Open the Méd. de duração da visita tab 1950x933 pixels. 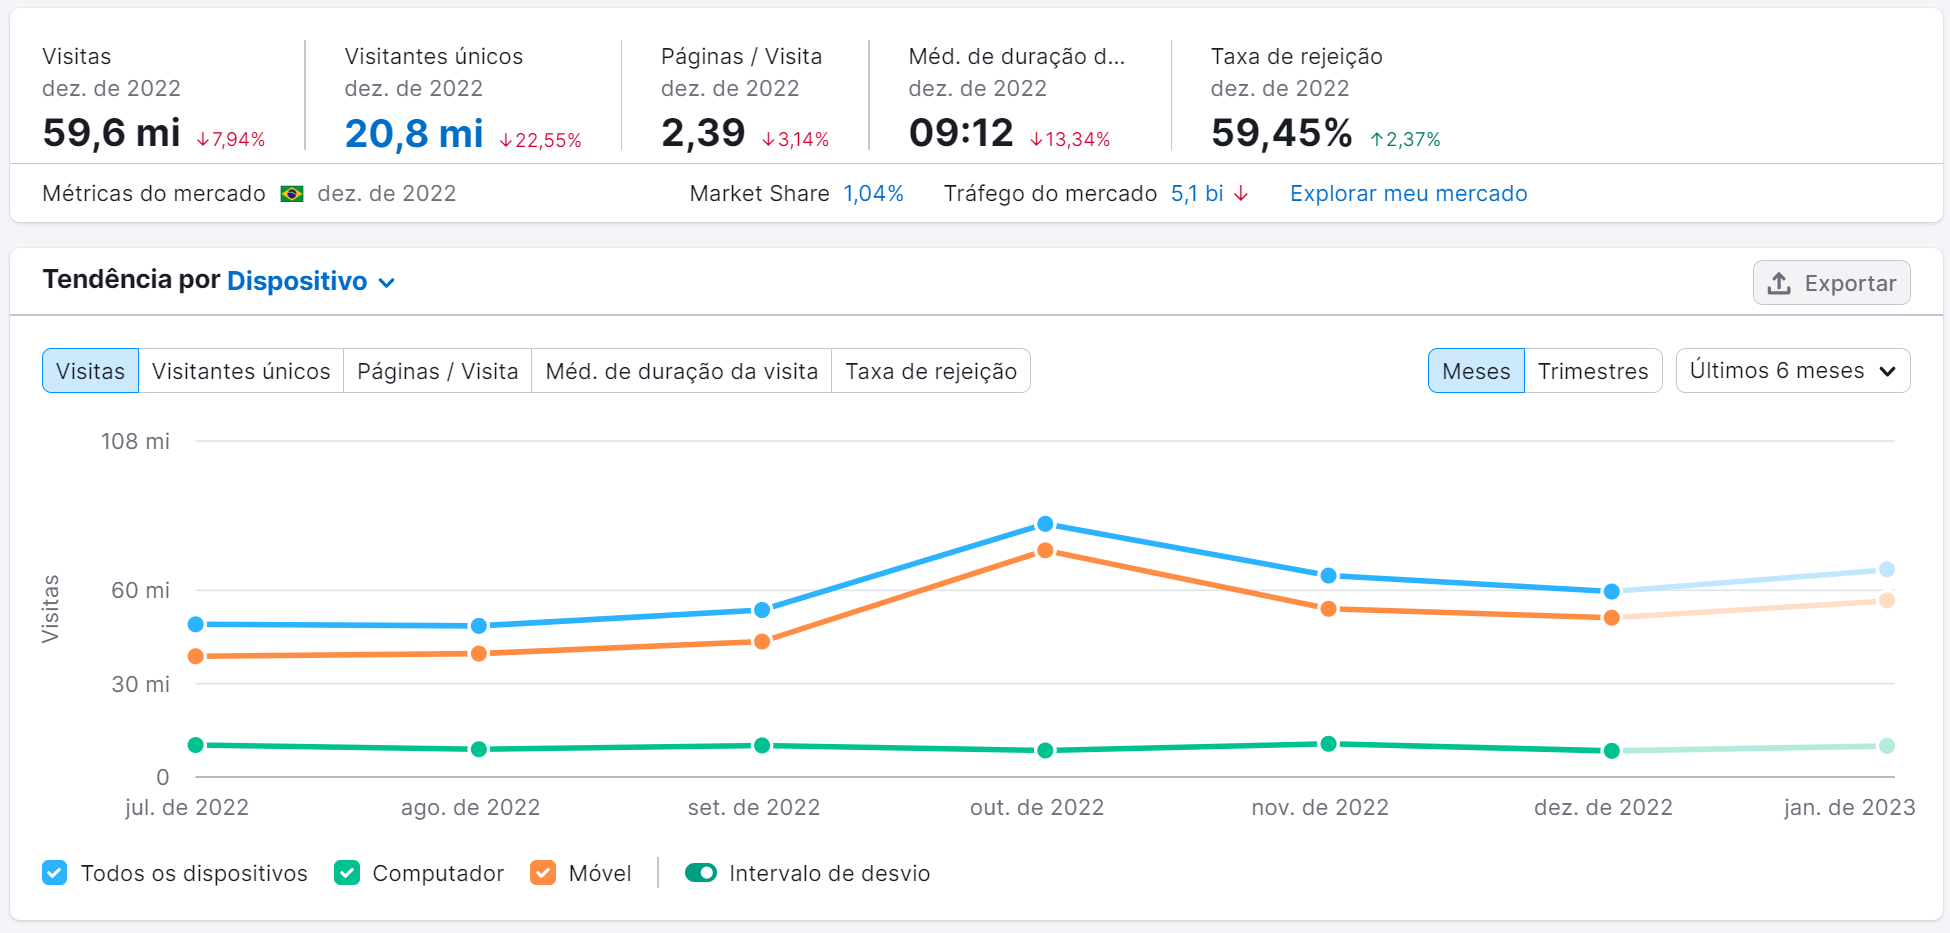click(x=682, y=371)
